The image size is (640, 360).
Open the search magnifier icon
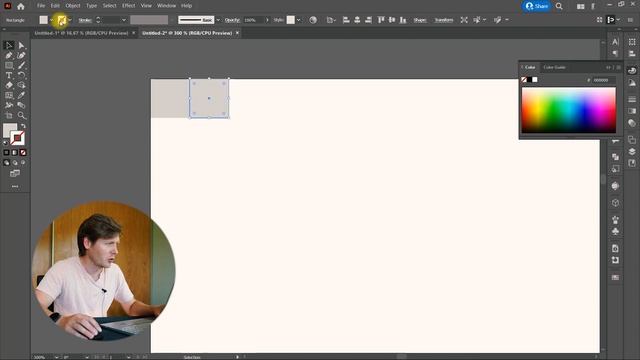pos(559,6)
